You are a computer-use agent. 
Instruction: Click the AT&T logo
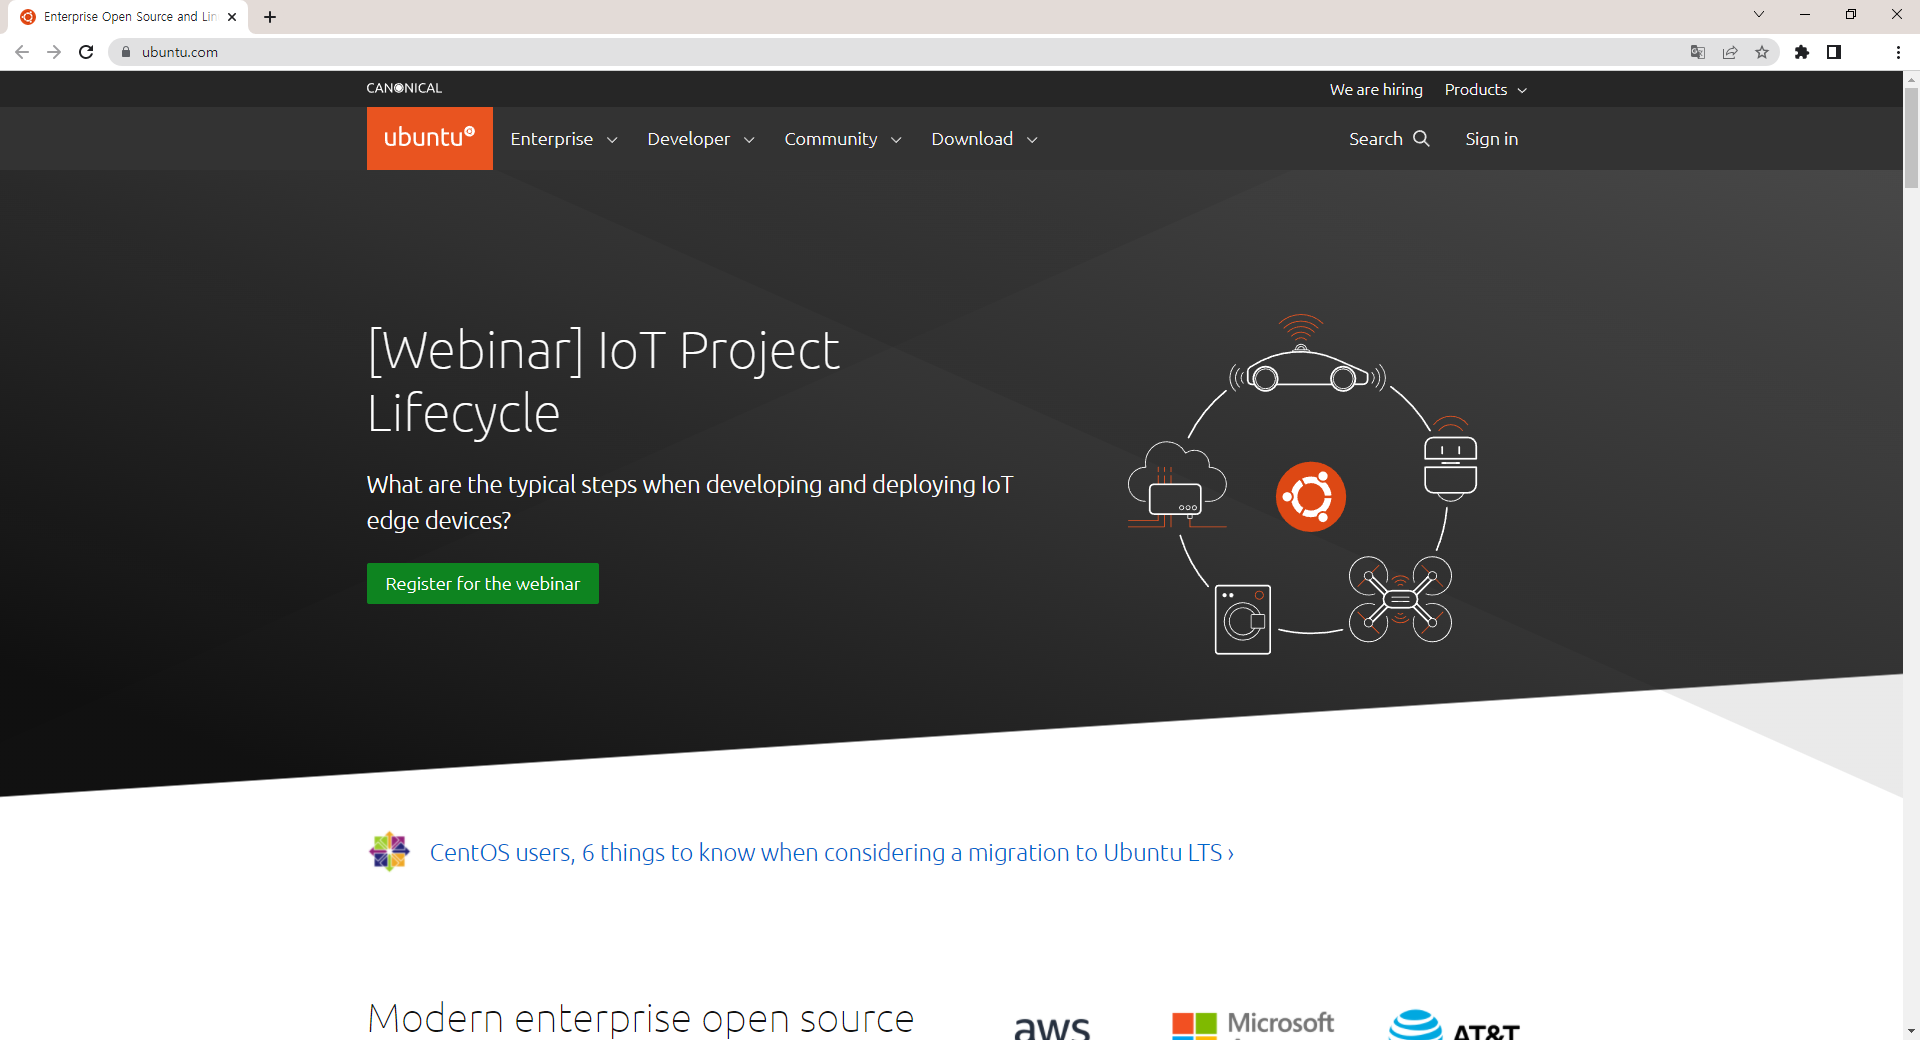(1455, 1025)
